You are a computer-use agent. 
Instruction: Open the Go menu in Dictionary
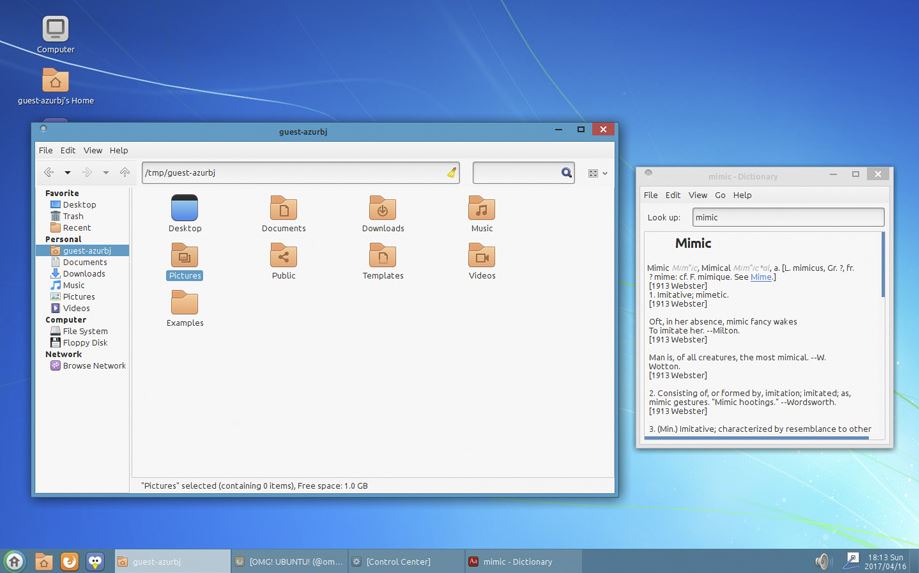click(x=720, y=195)
